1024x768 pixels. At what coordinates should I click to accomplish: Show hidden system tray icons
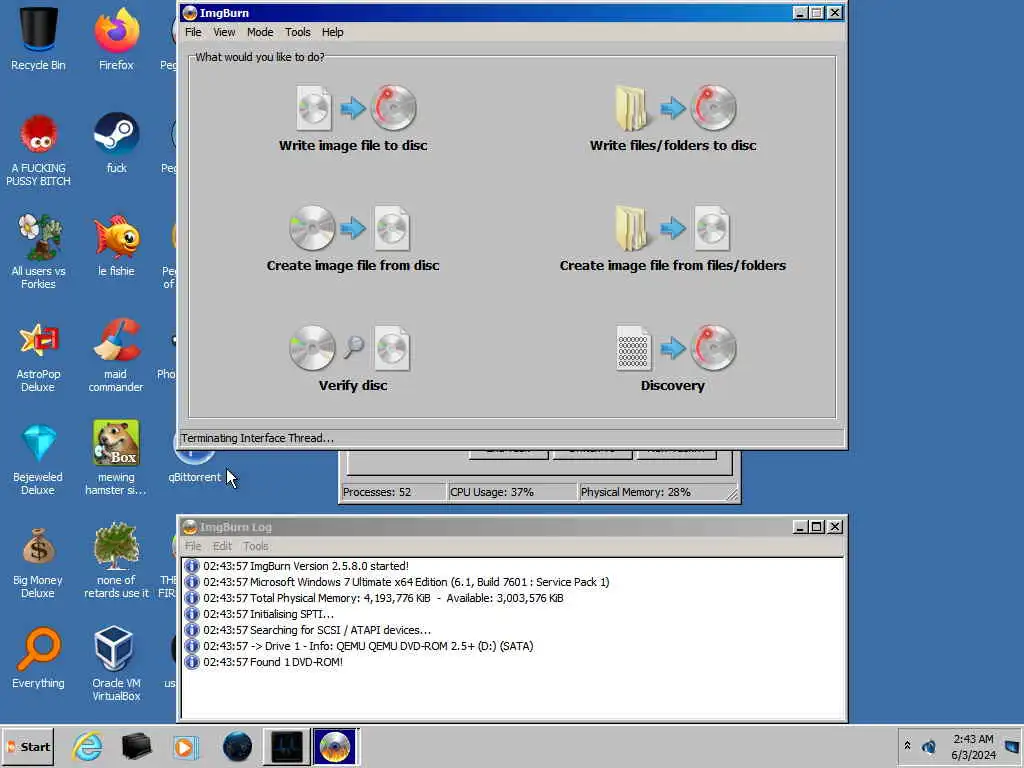click(907, 745)
